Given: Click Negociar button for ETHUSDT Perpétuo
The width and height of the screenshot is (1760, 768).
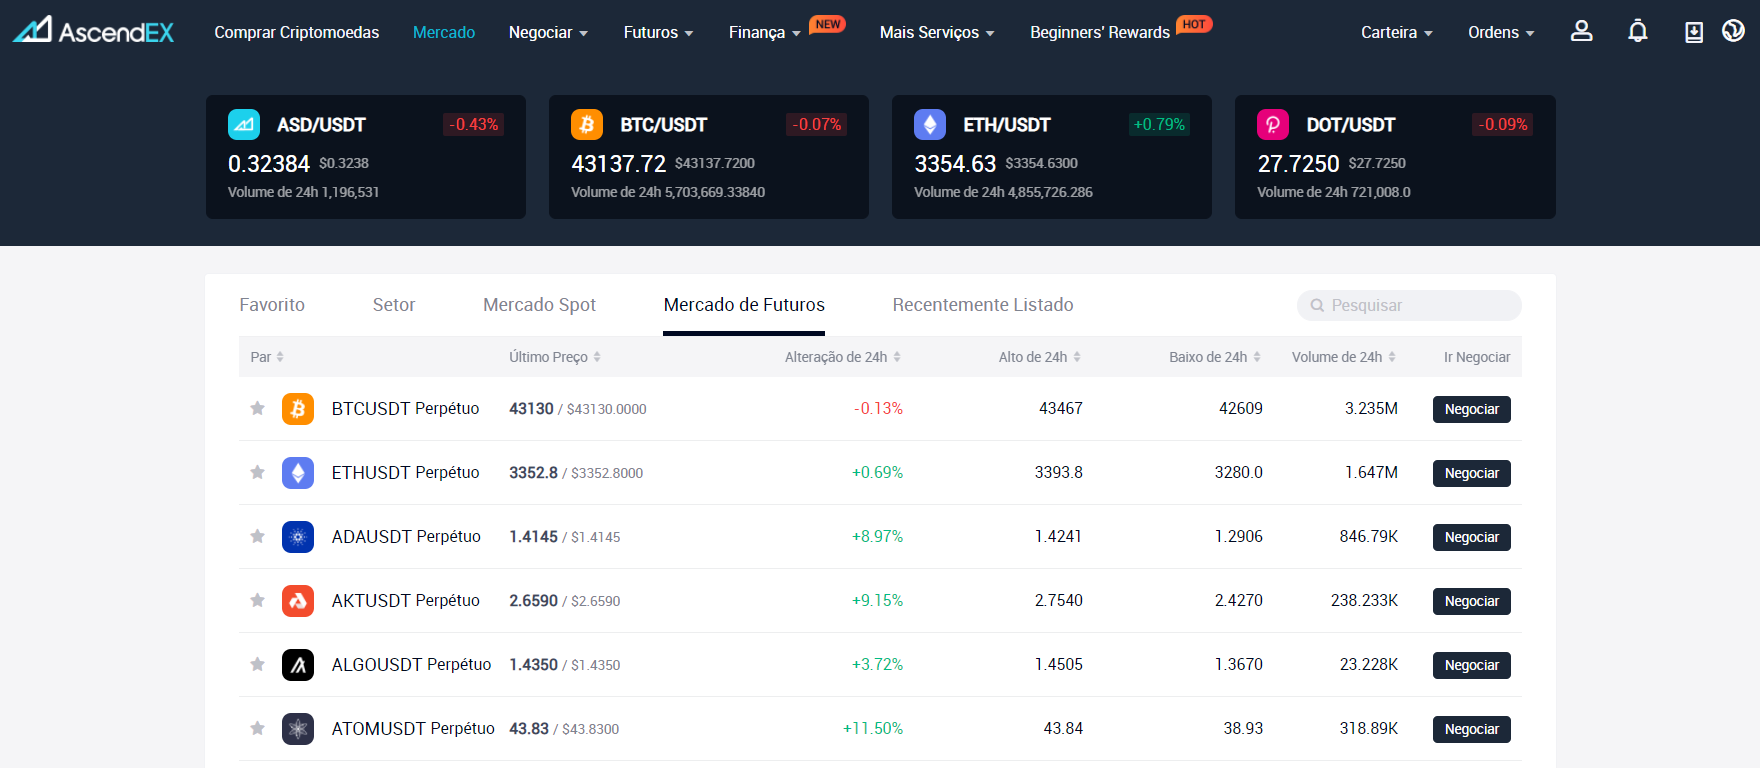Looking at the screenshot, I should click(x=1471, y=473).
